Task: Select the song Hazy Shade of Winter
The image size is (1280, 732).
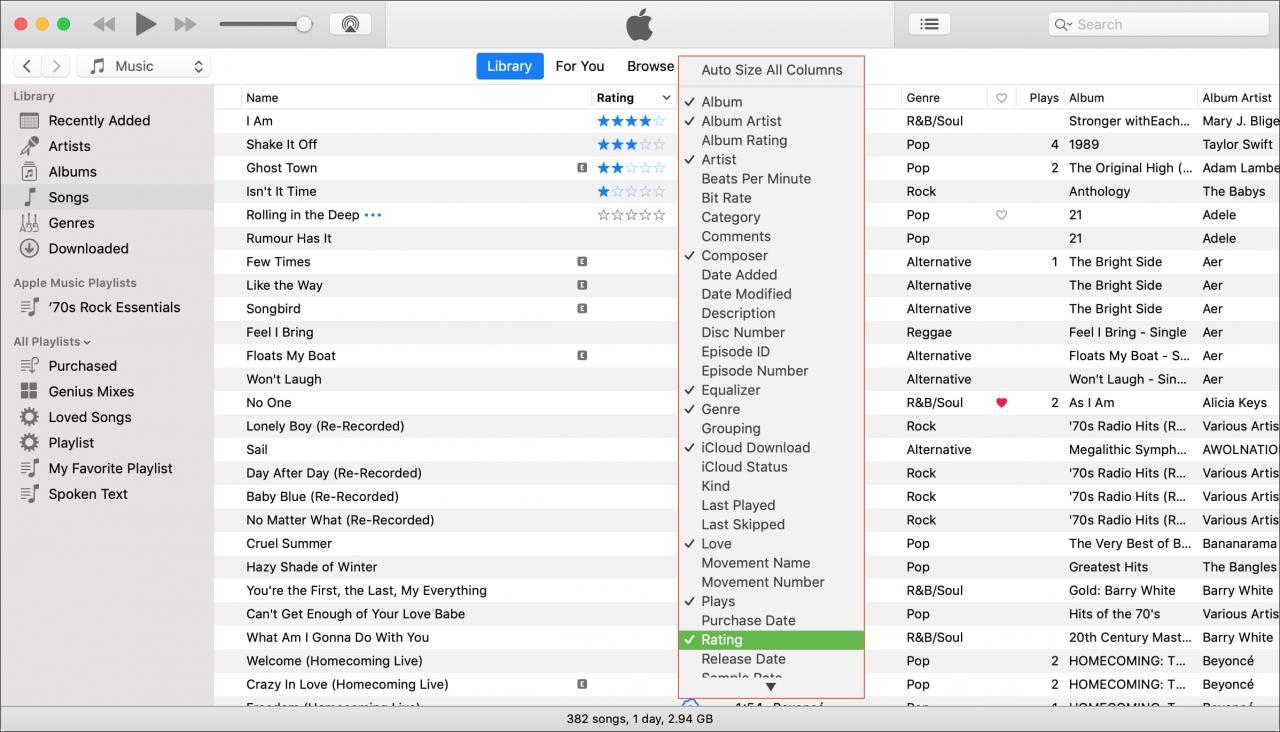Action: tap(312, 567)
